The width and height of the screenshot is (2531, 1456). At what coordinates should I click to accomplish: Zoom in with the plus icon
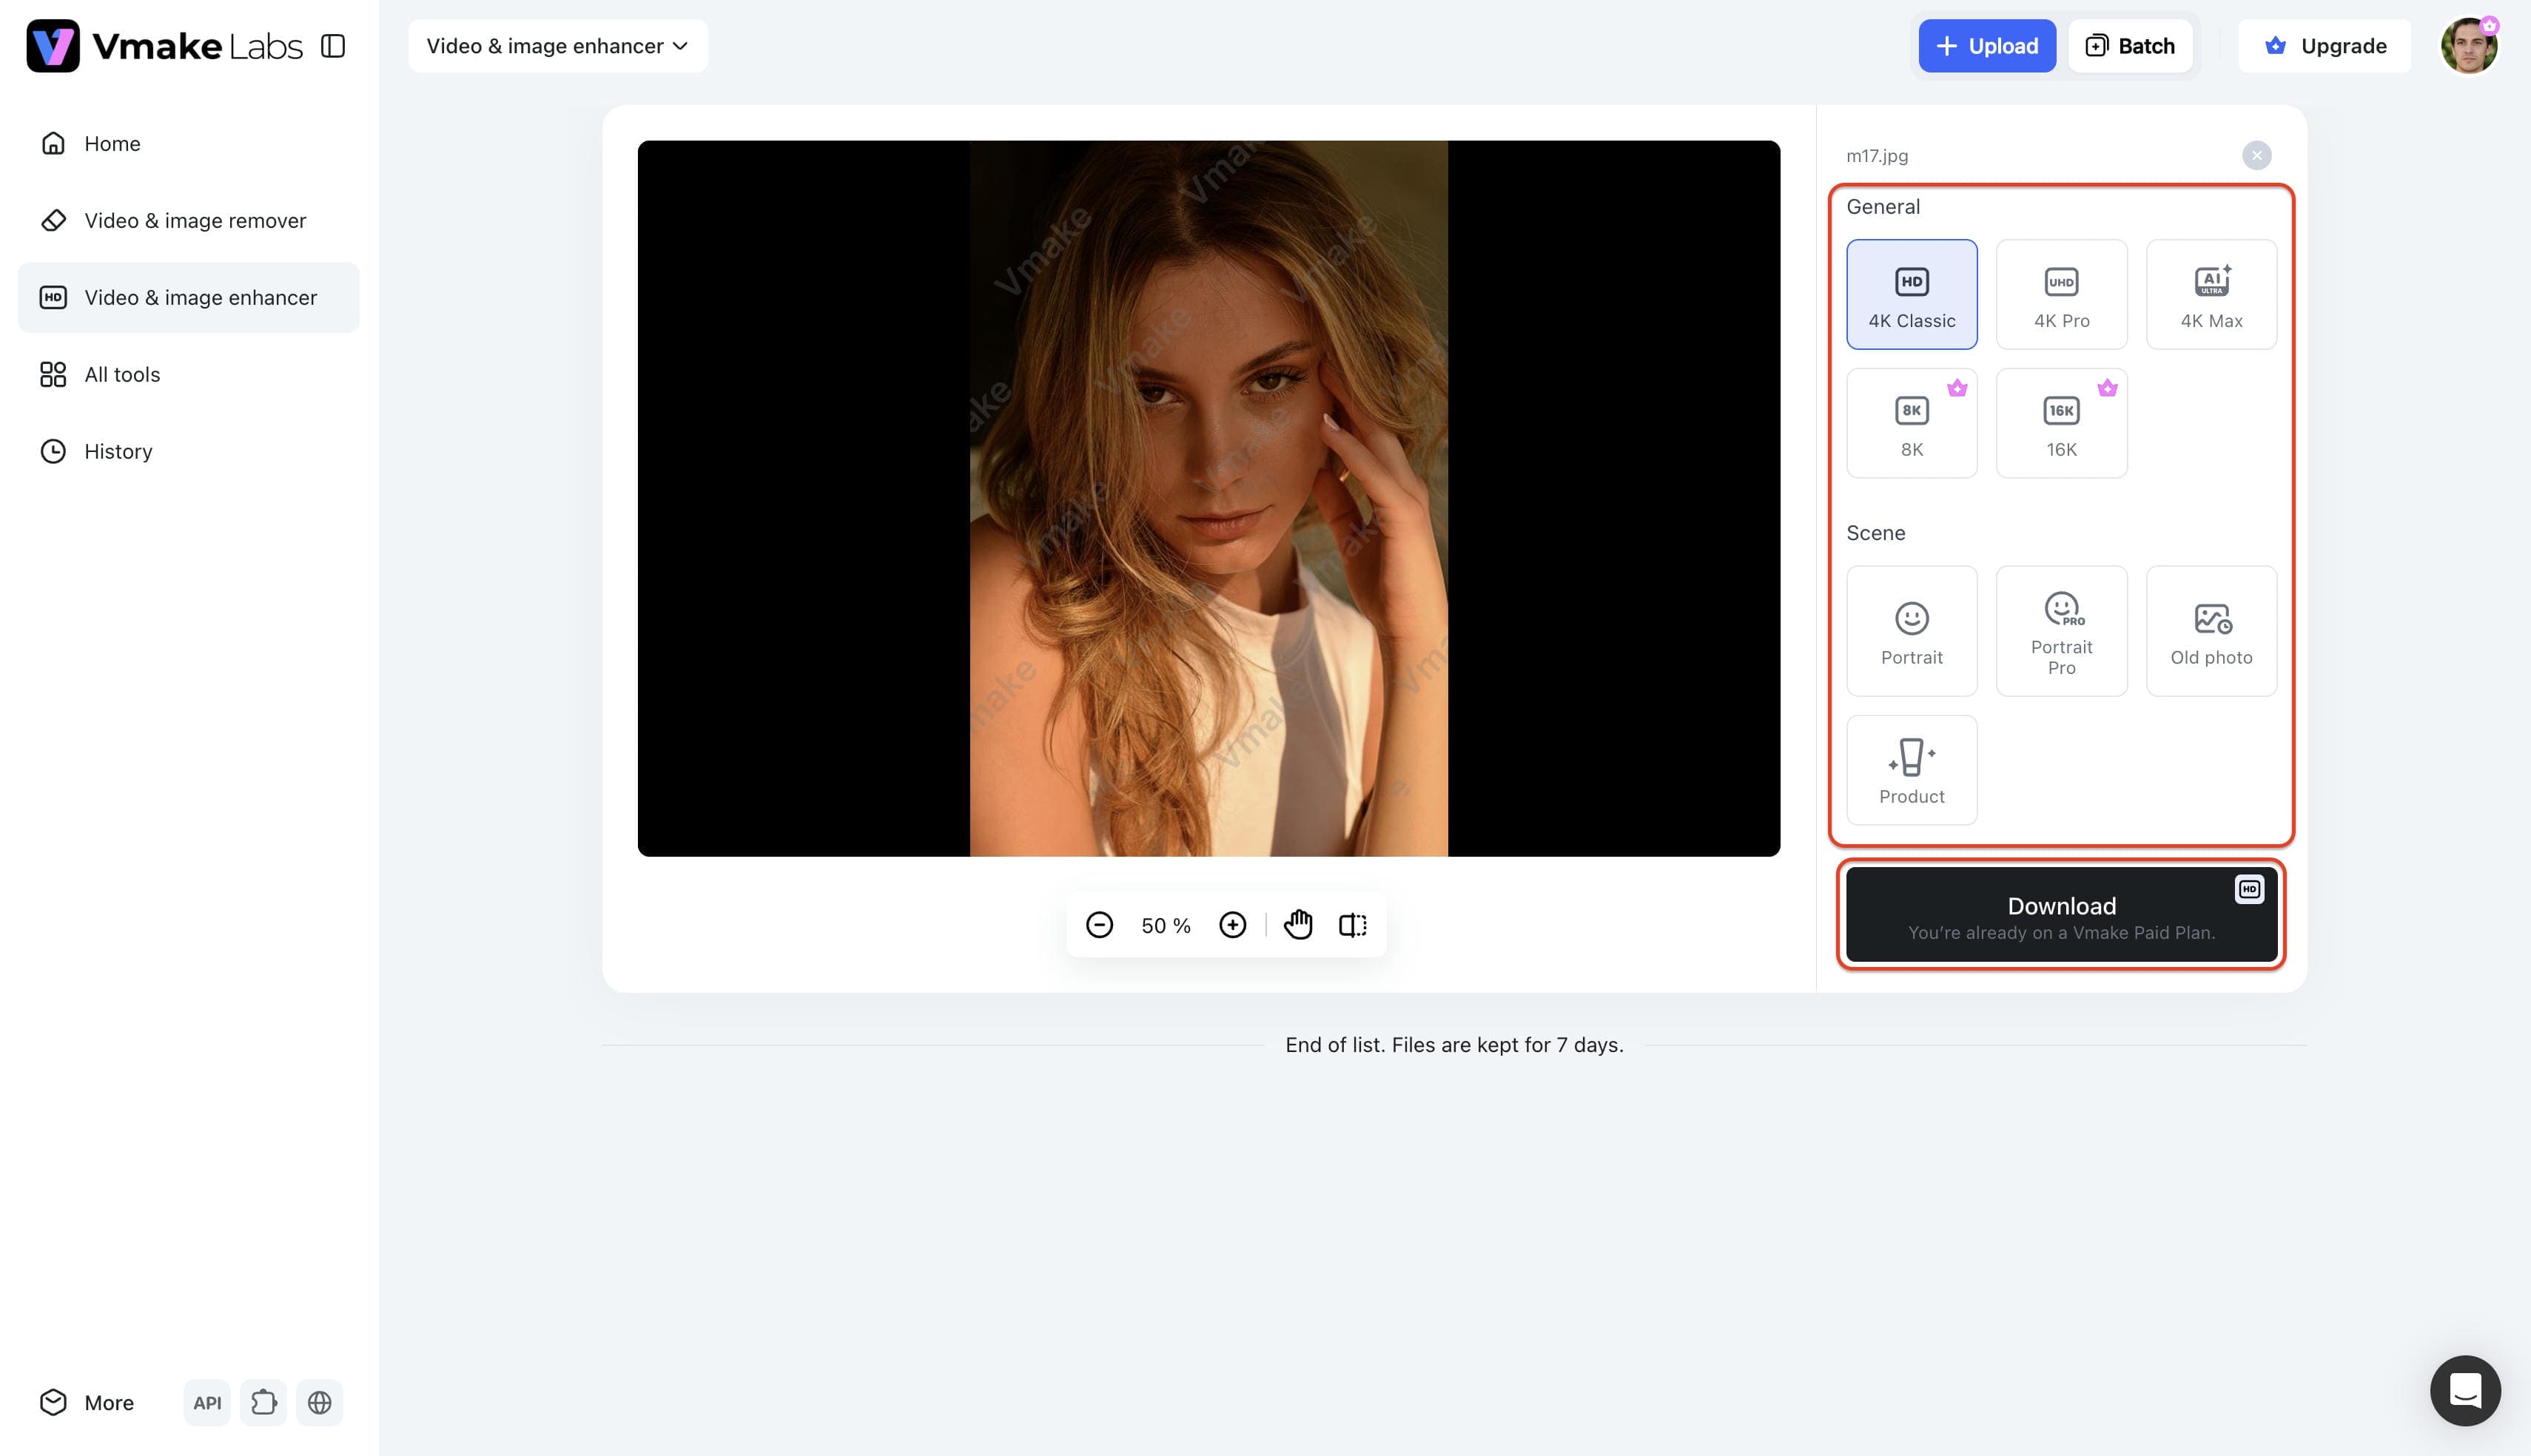click(1232, 925)
